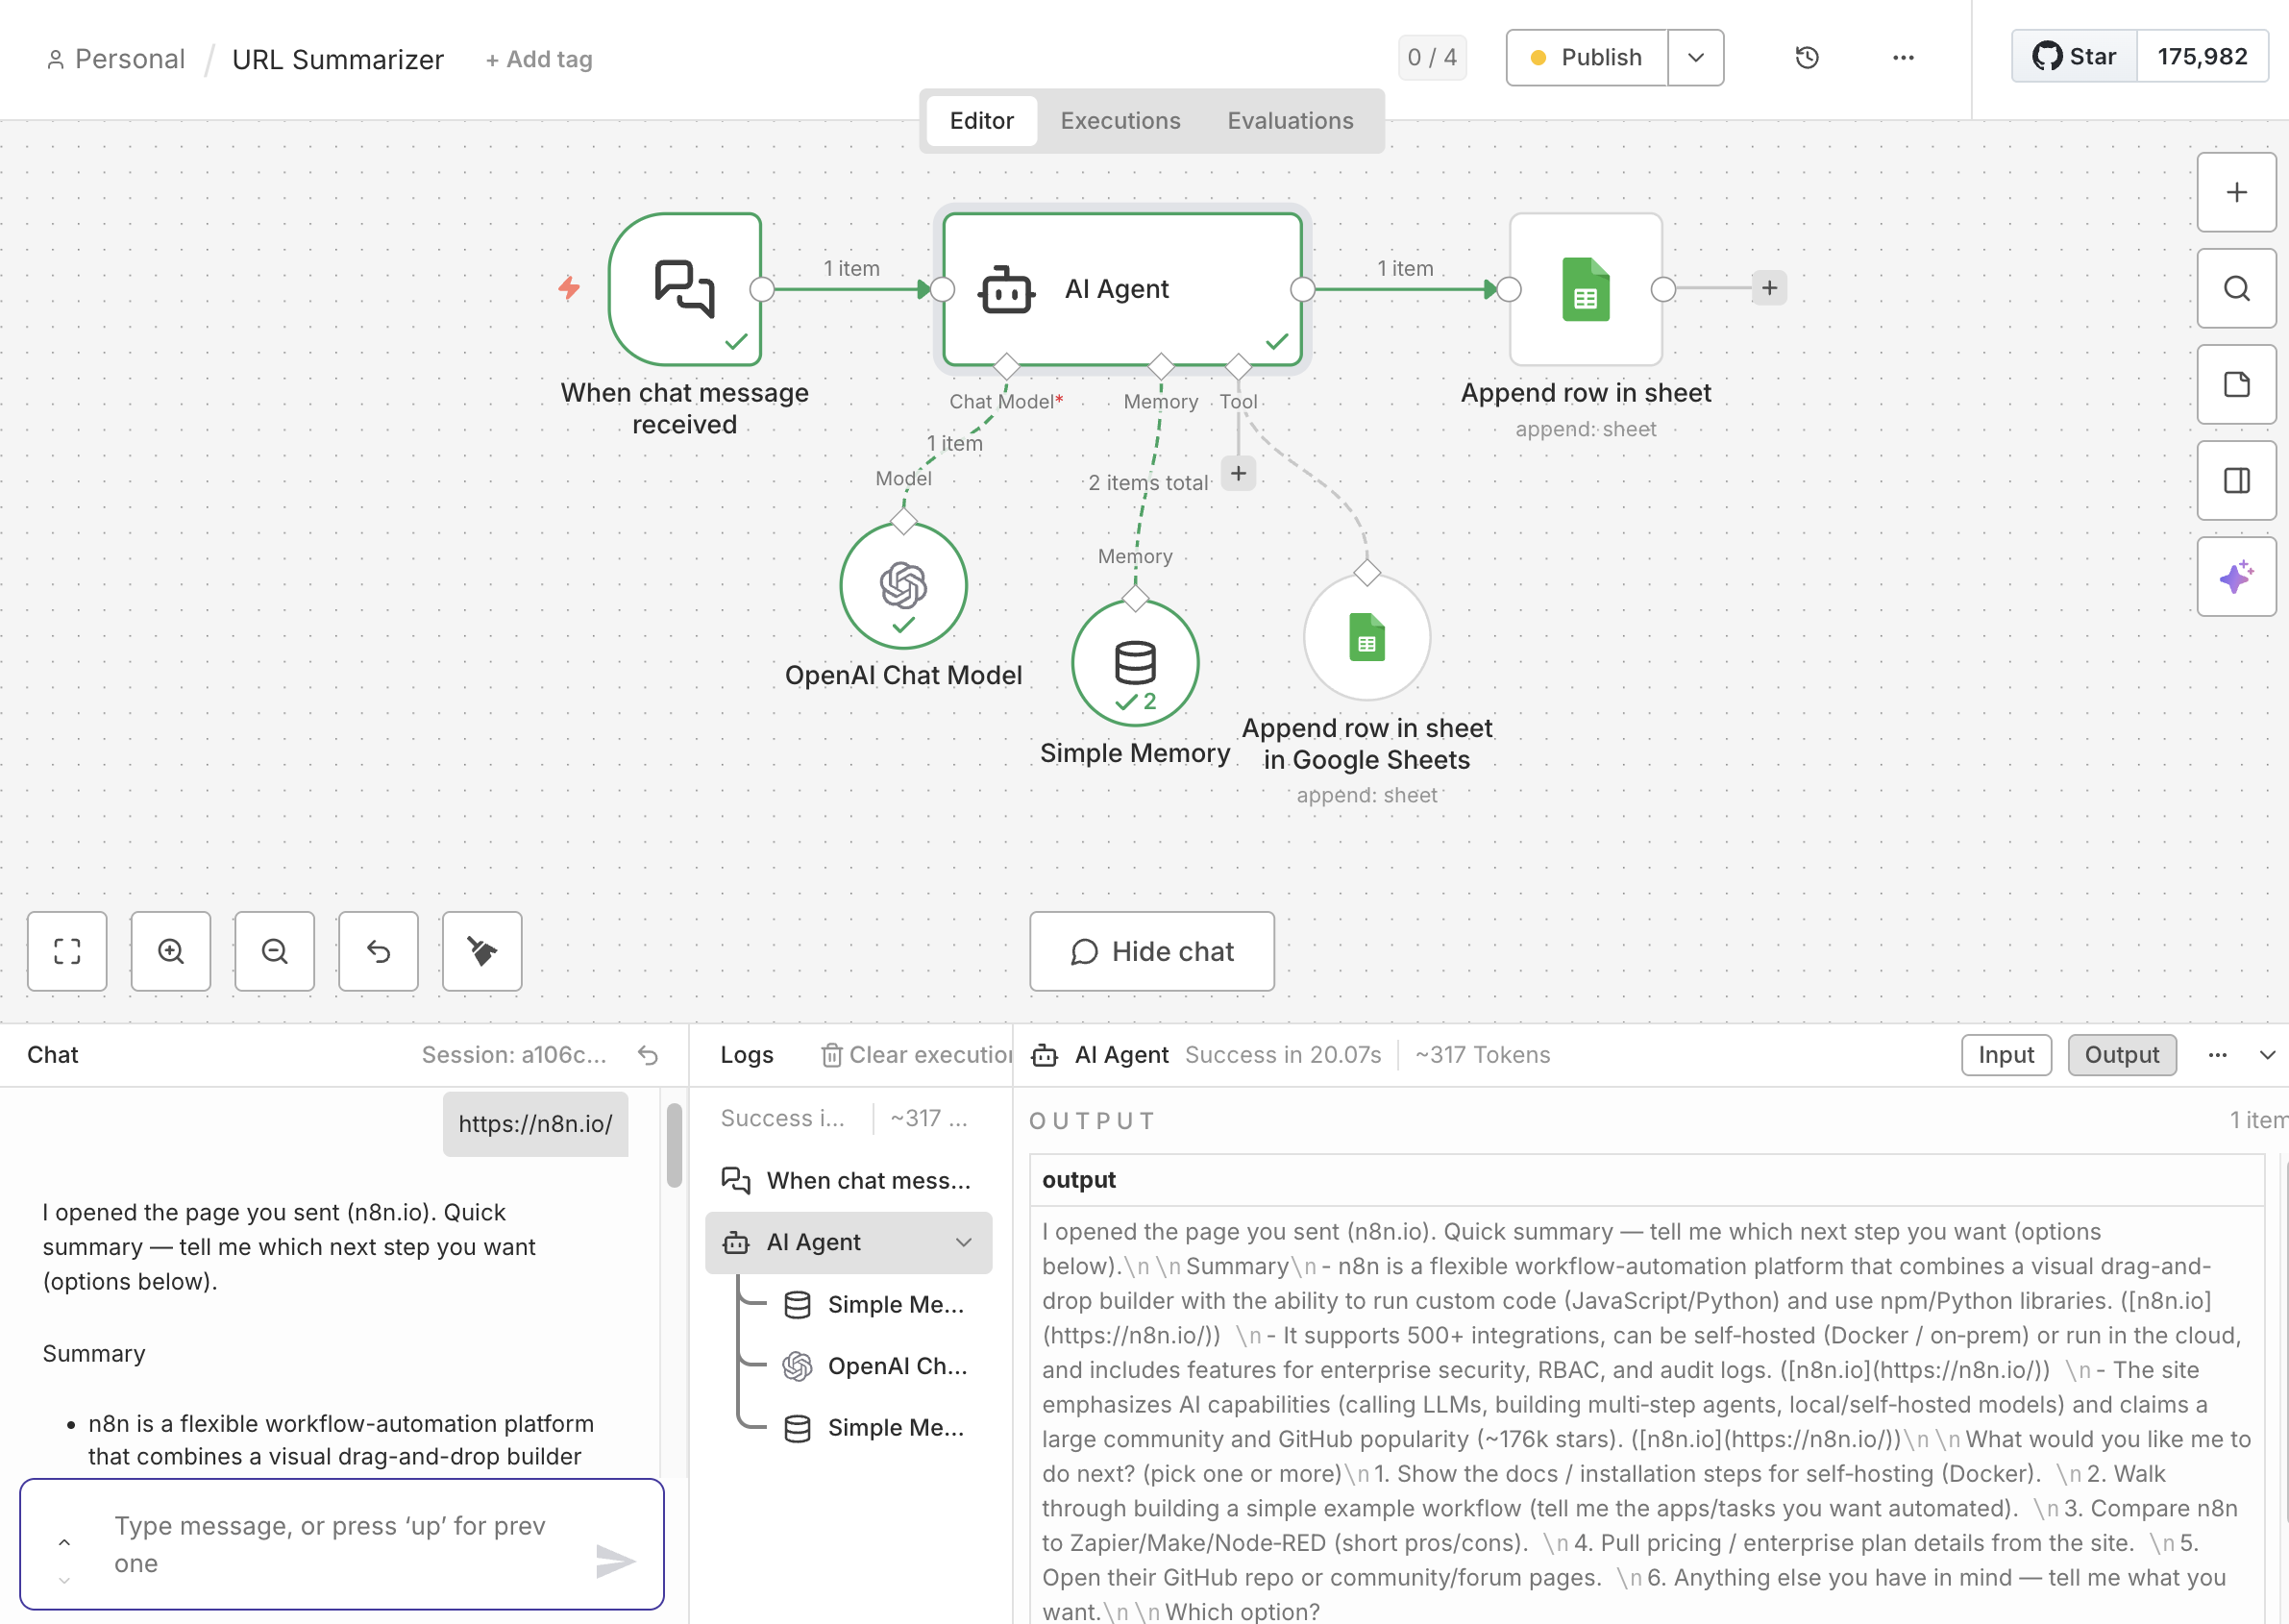The width and height of the screenshot is (2289, 1624).
Task: Focus the chat message input field
Action: coord(330,1544)
